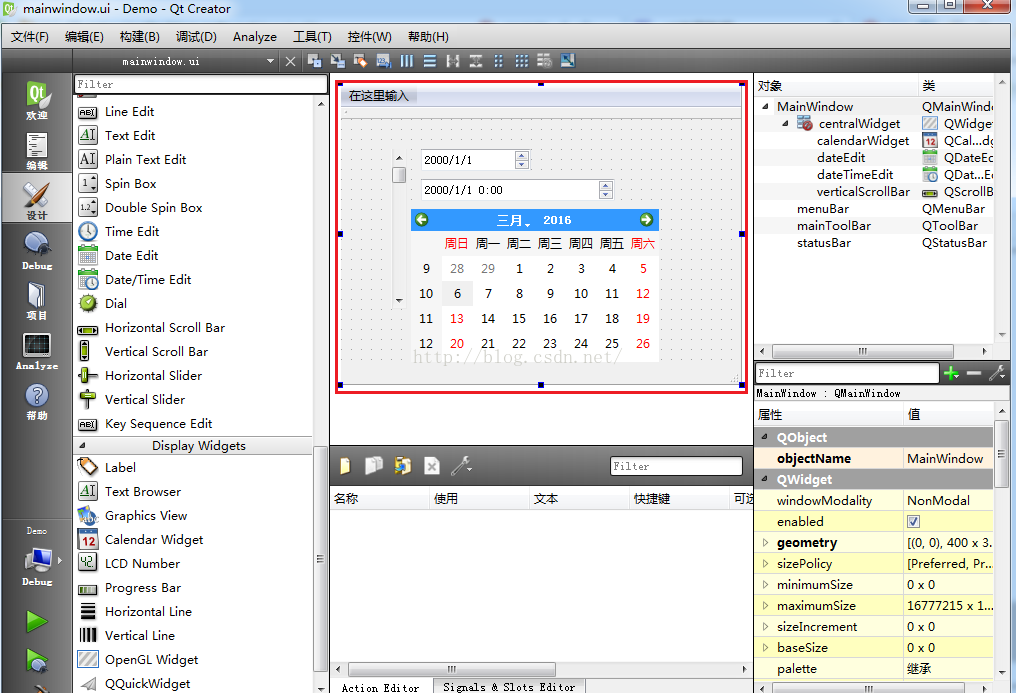Create a new action in Action Editor
This screenshot has height=693, width=1016.
345,466
